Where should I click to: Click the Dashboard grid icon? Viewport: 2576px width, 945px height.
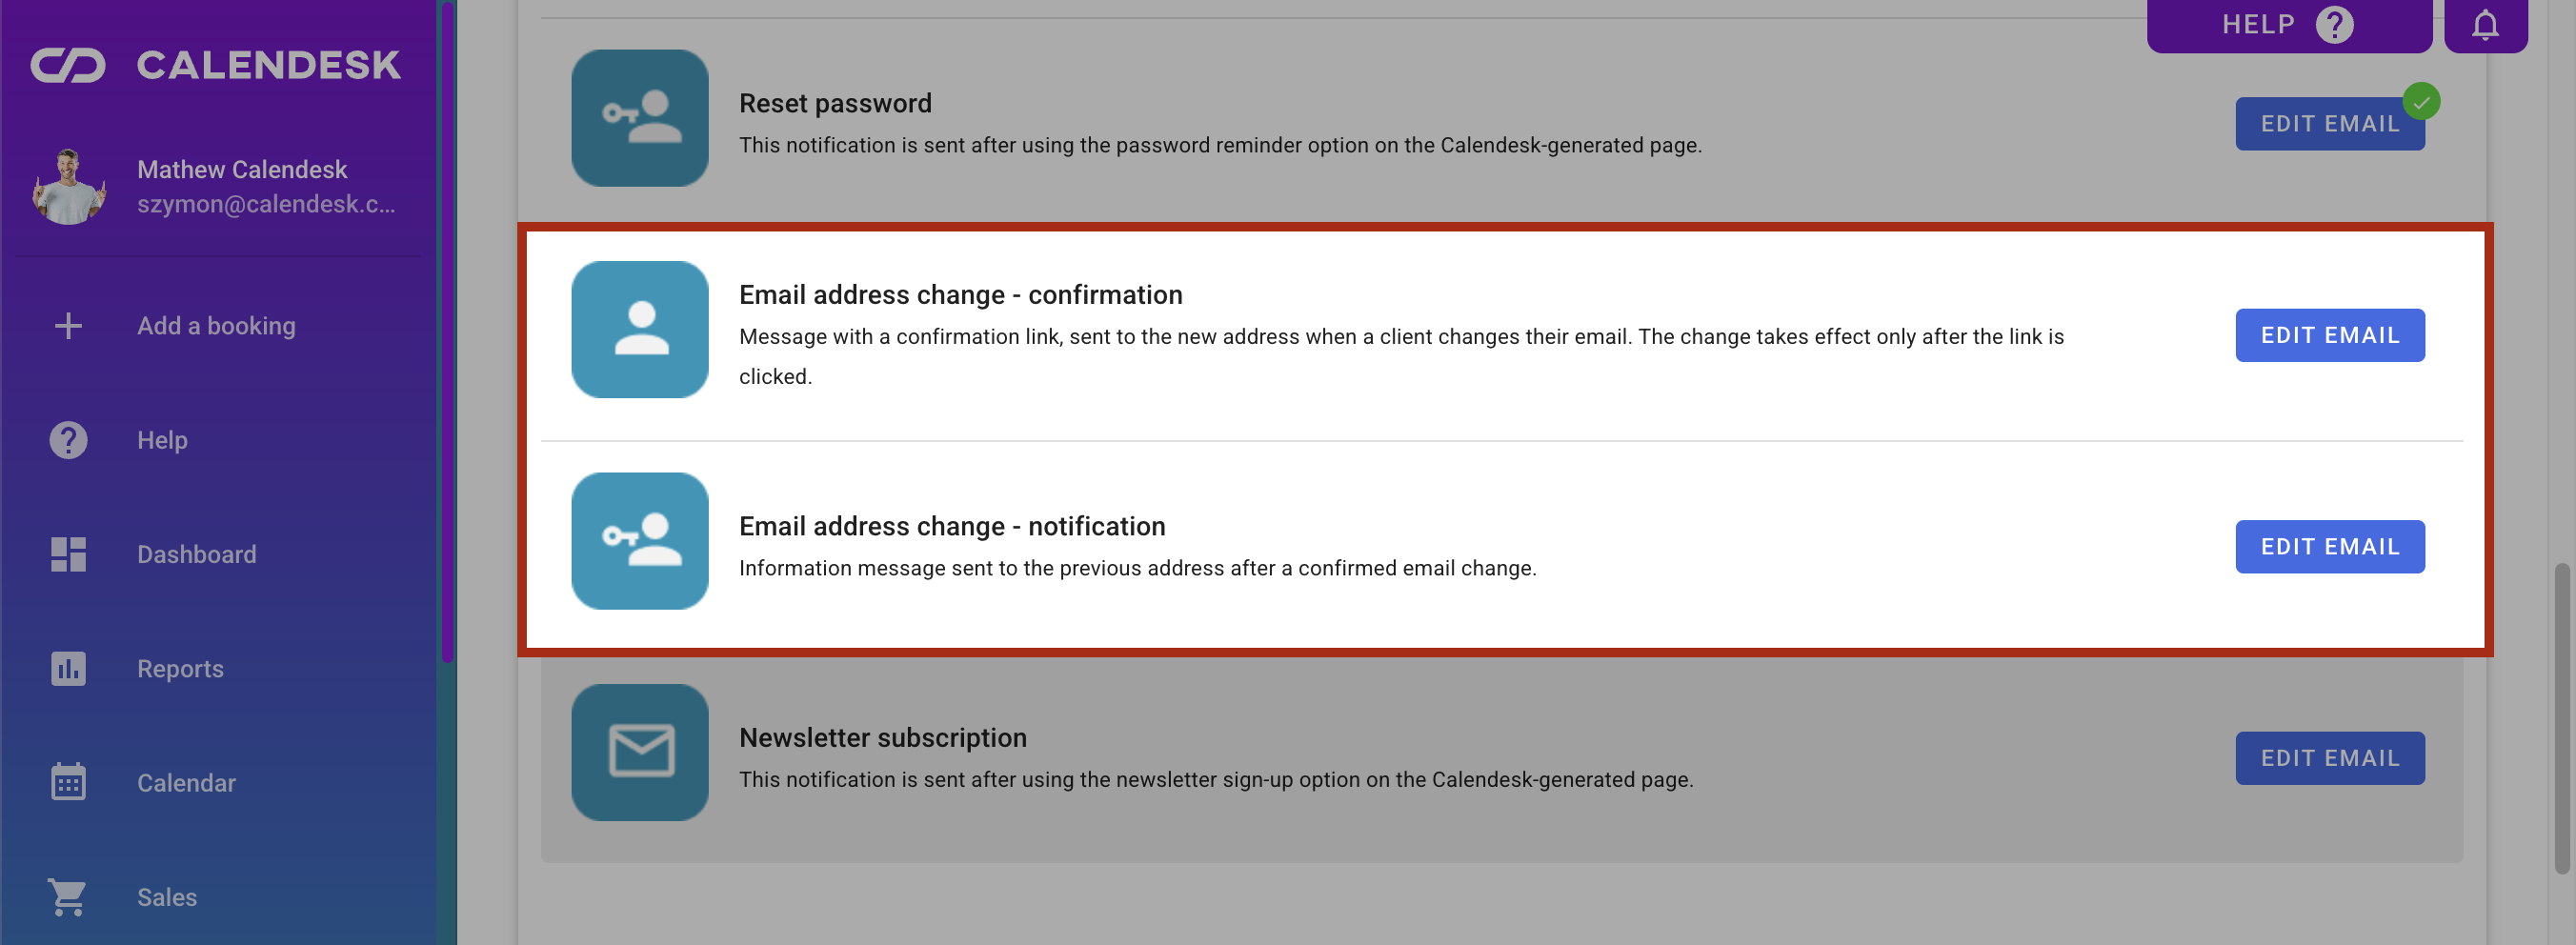tap(68, 554)
